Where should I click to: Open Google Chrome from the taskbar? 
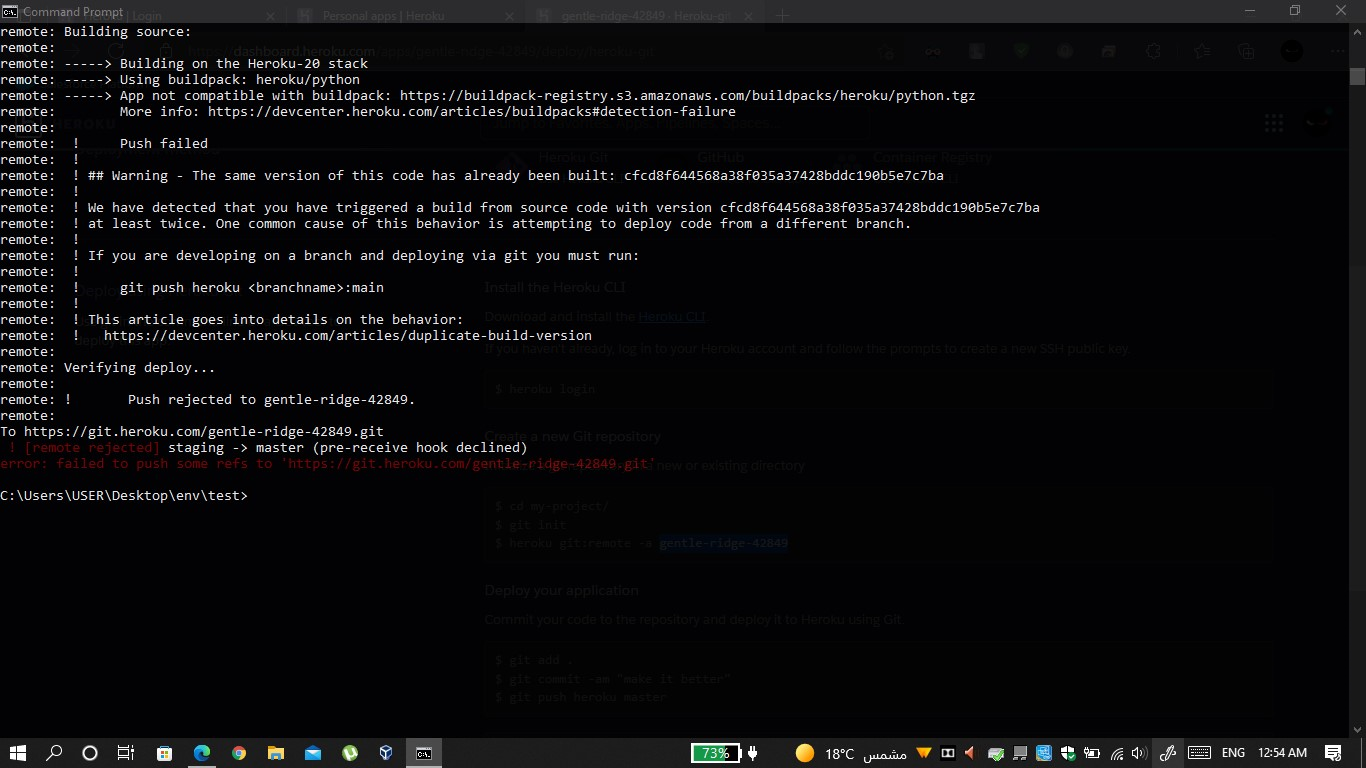239,753
